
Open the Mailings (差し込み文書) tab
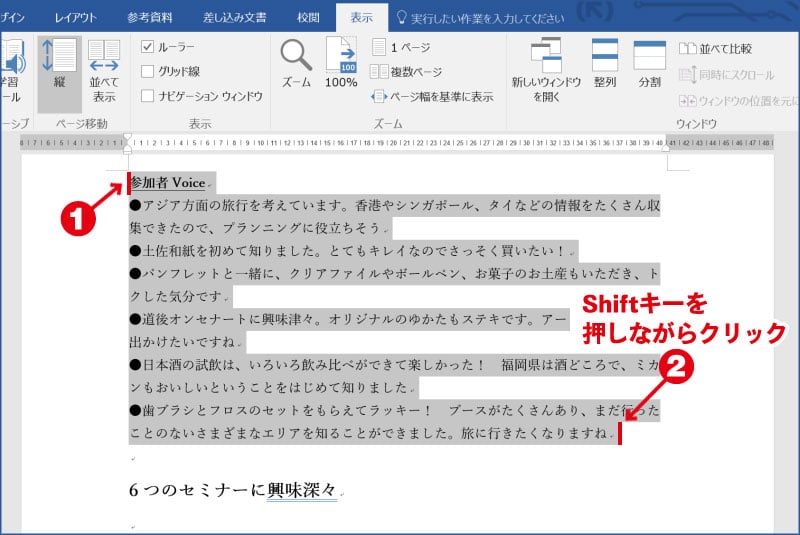235,18
